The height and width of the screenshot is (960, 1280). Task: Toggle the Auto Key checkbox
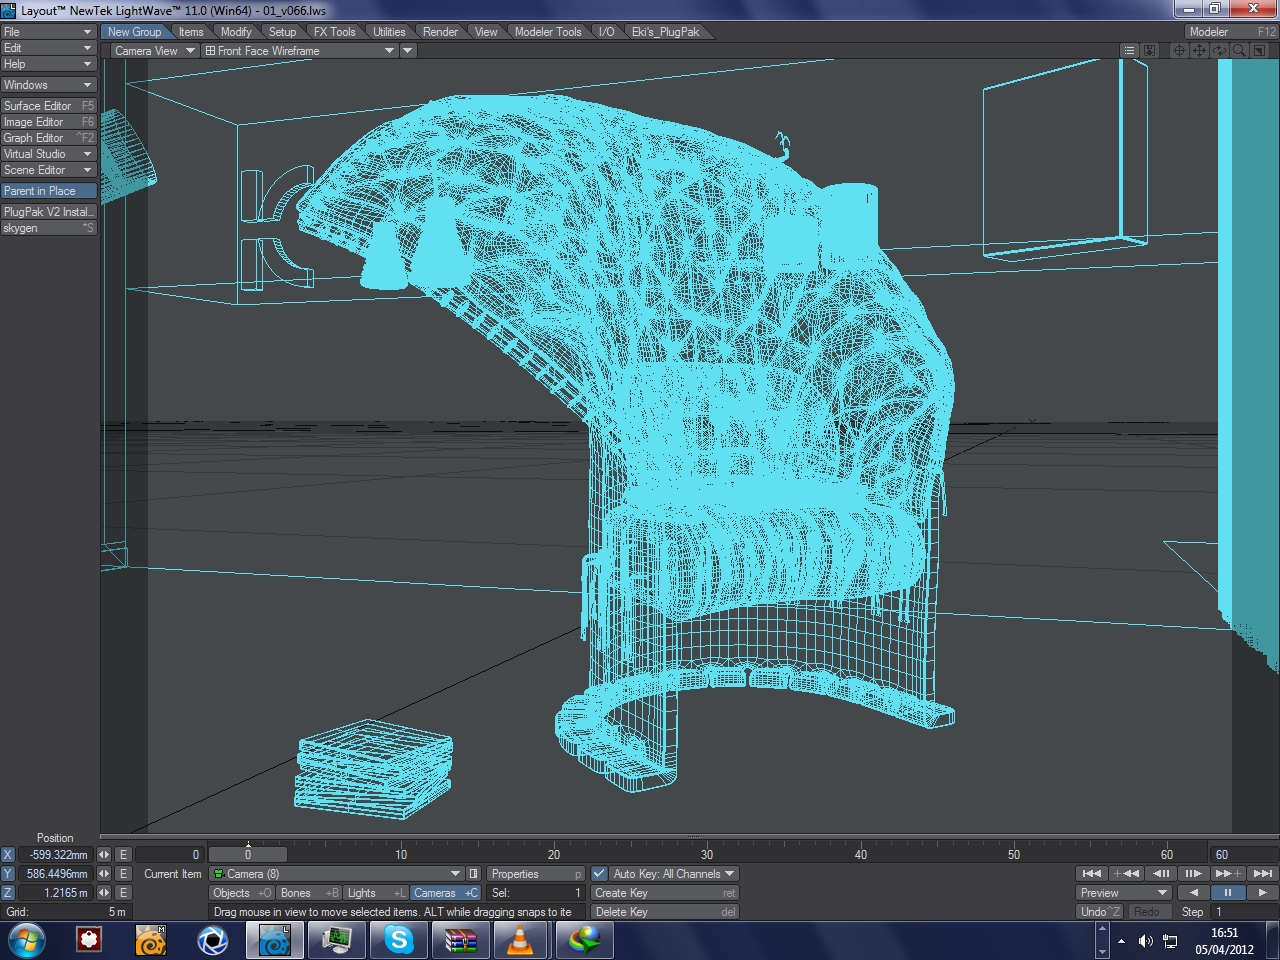[x=600, y=874]
